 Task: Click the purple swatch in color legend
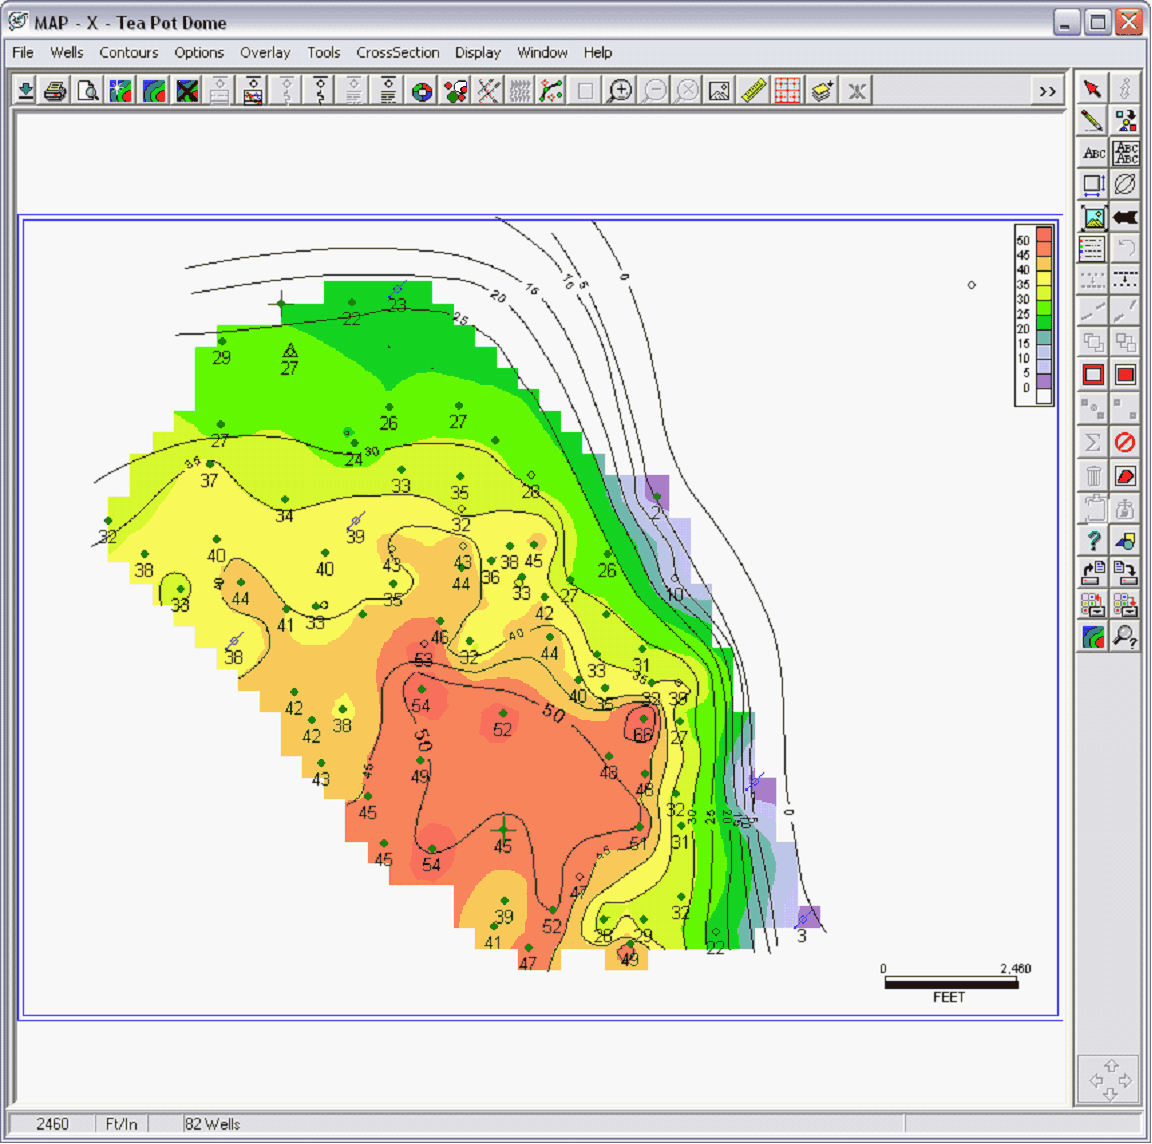1043,381
